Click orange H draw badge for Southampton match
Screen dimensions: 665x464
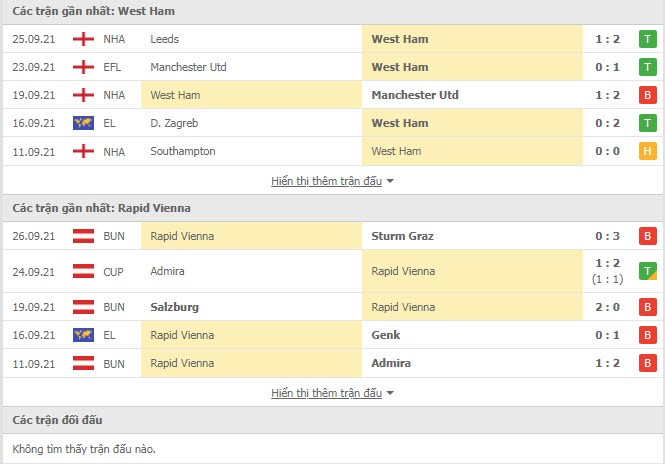click(647, 151)
